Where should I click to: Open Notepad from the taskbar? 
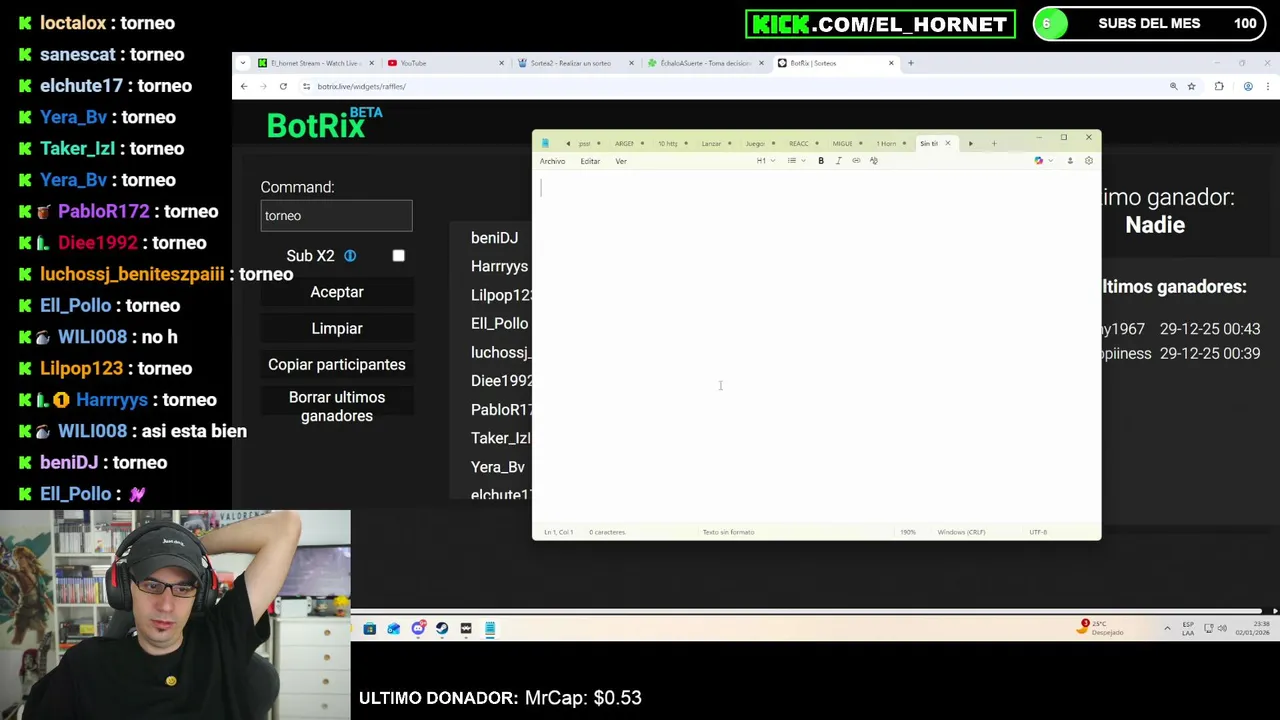point(490,629)
